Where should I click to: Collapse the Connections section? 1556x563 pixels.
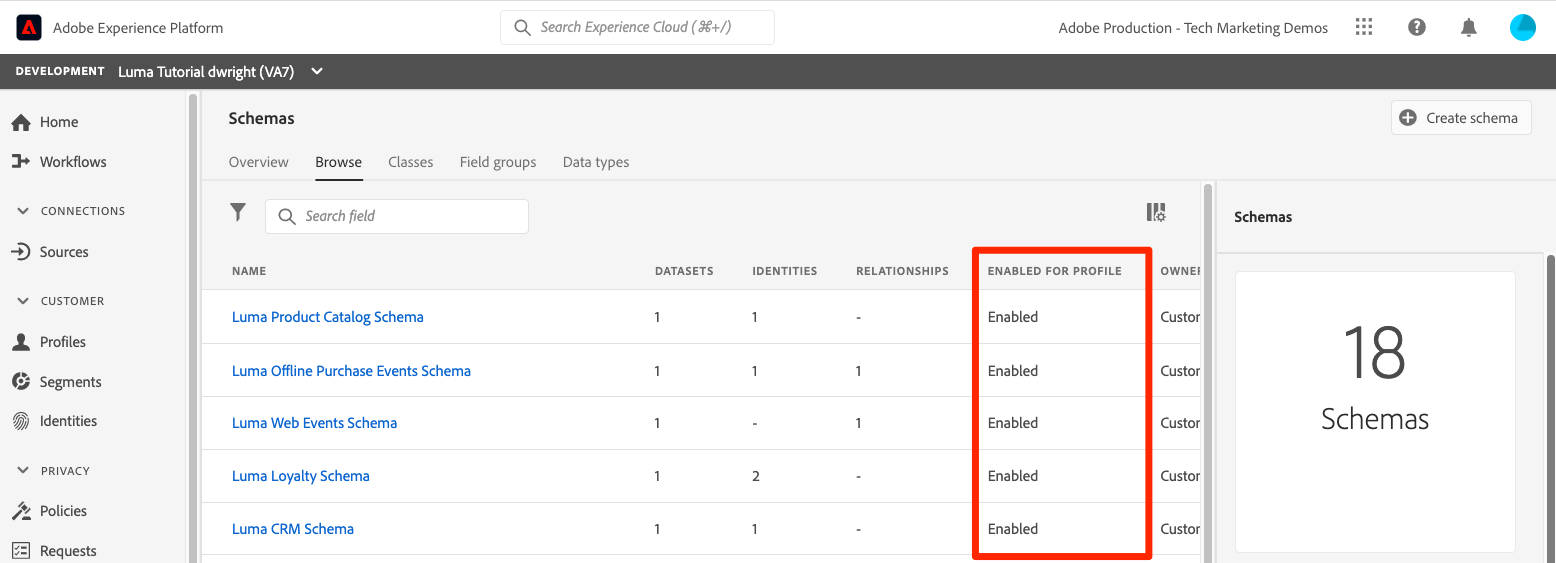[24, 211]
